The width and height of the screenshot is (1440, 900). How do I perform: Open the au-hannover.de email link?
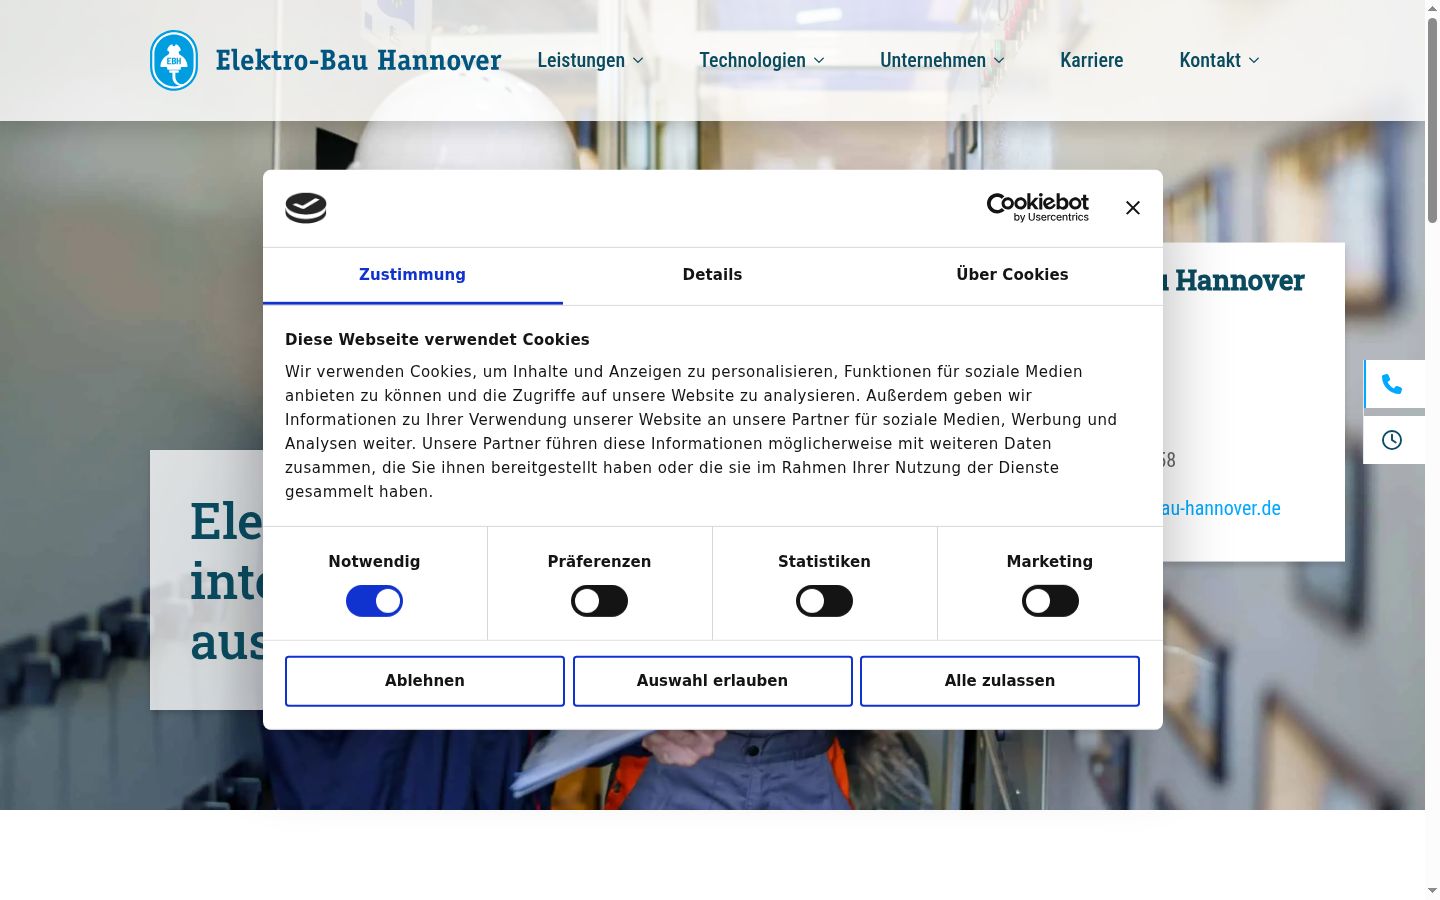coord(1221,508)
